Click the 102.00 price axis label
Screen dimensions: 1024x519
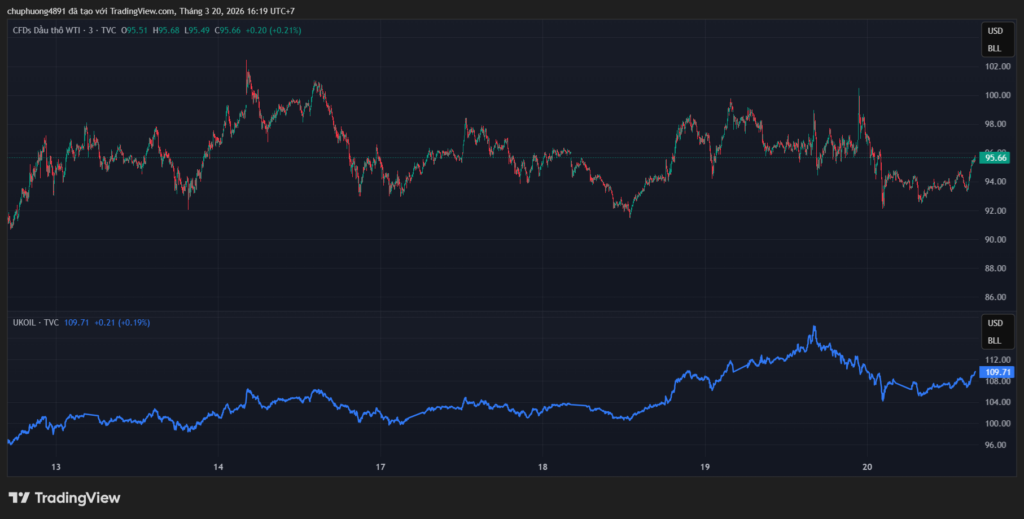996,67
